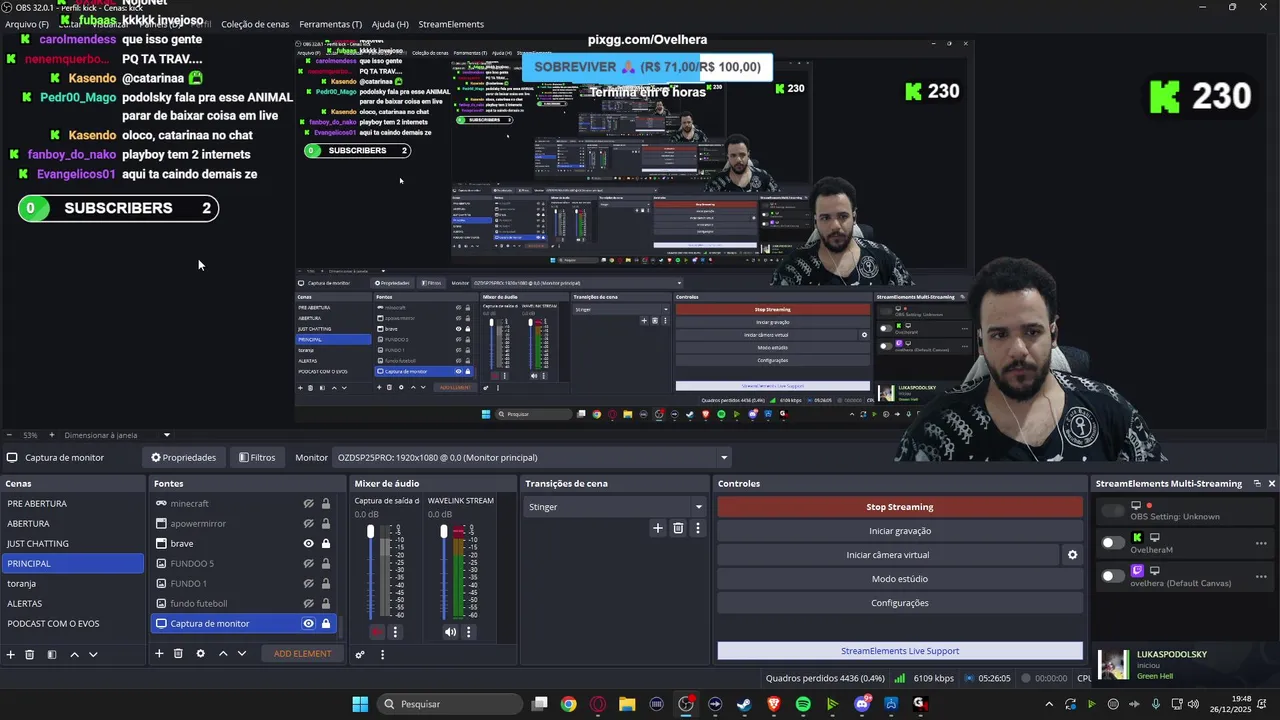Screen dimensions: 1280x720
Task: Open options for ovelhera Twitch output
Action: coord(1261,576)
